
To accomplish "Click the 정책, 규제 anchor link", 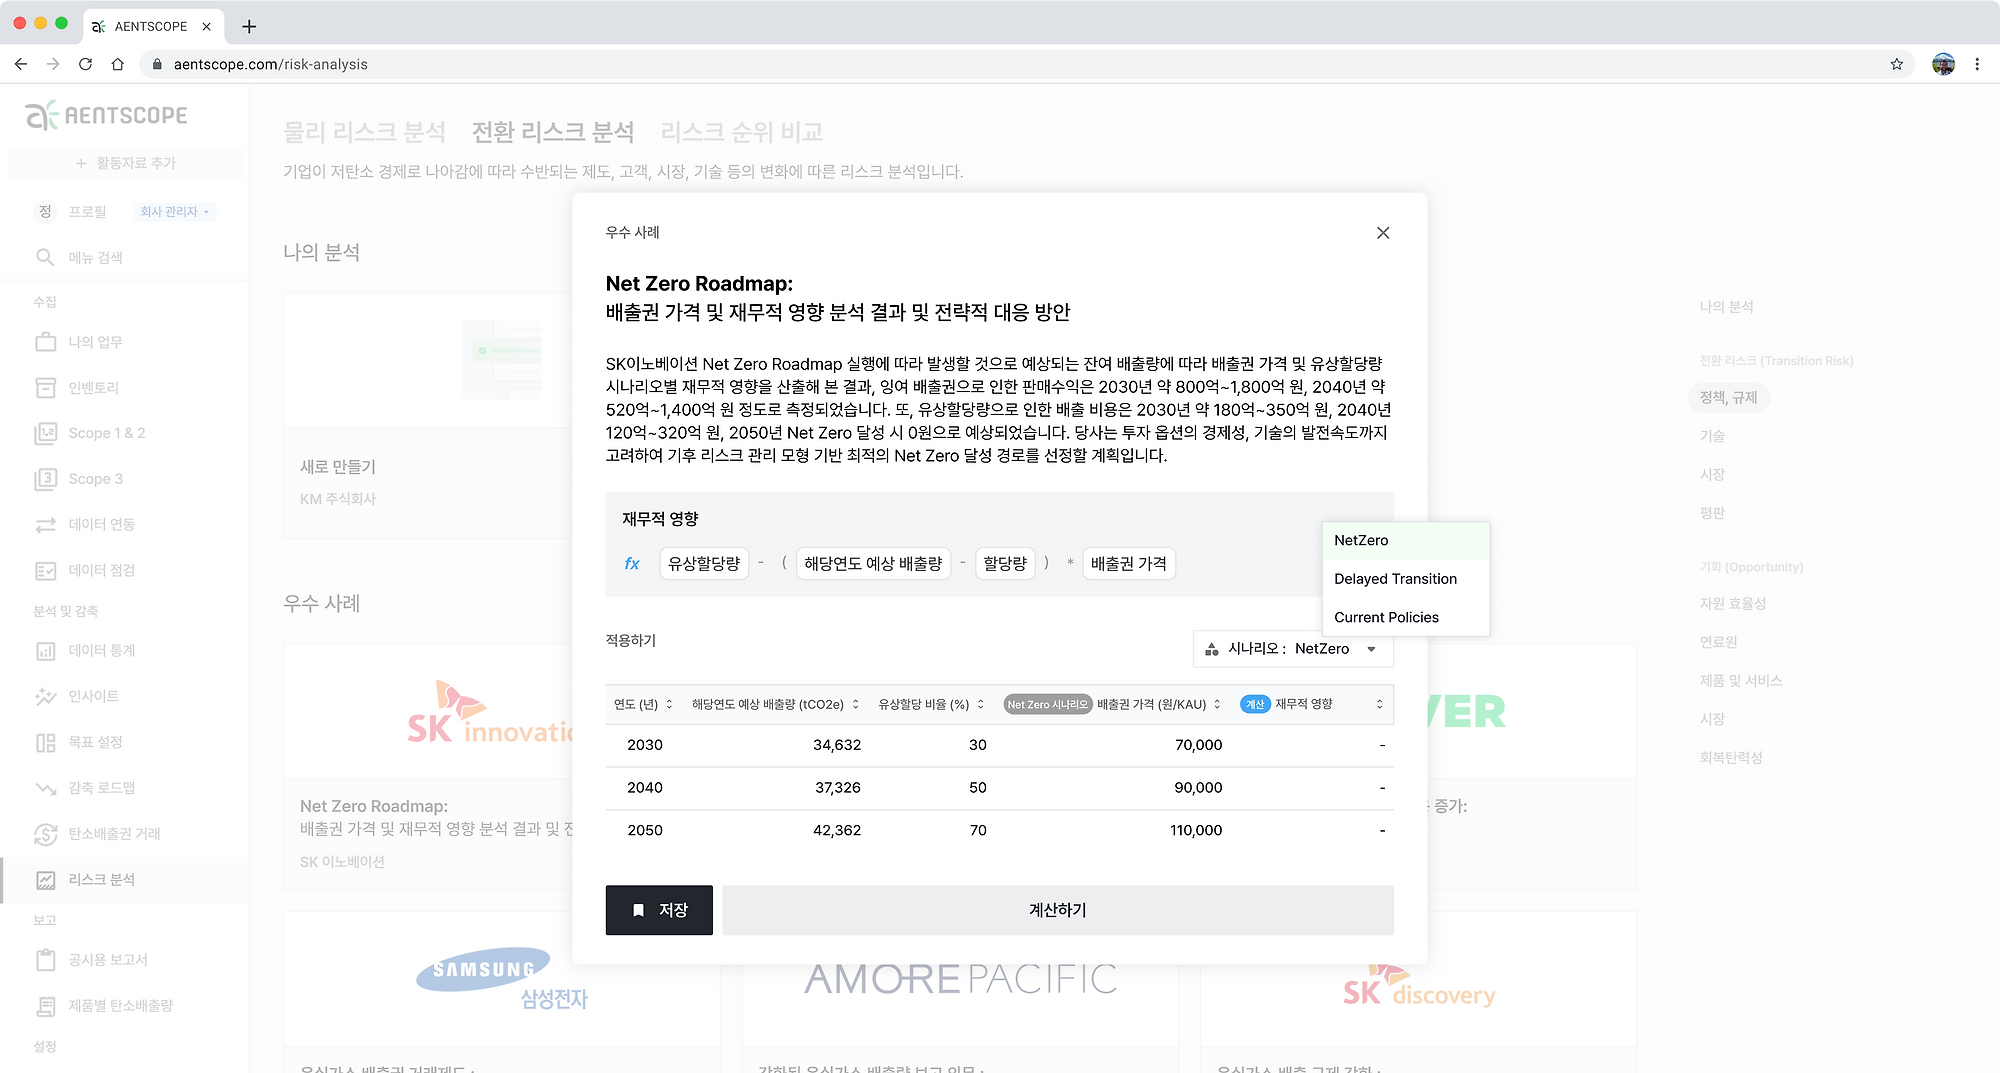I will [x=1728, y=398].
